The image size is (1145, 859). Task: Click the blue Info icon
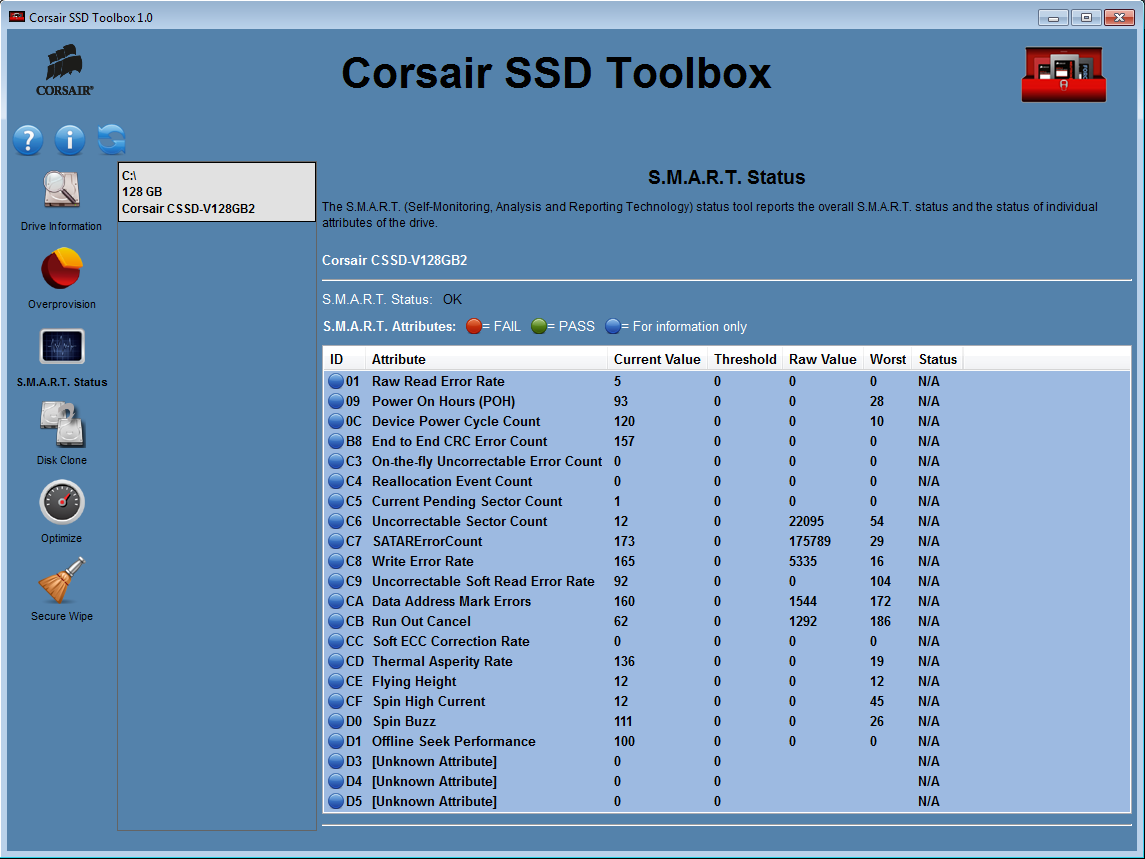[x=70, y=140]
